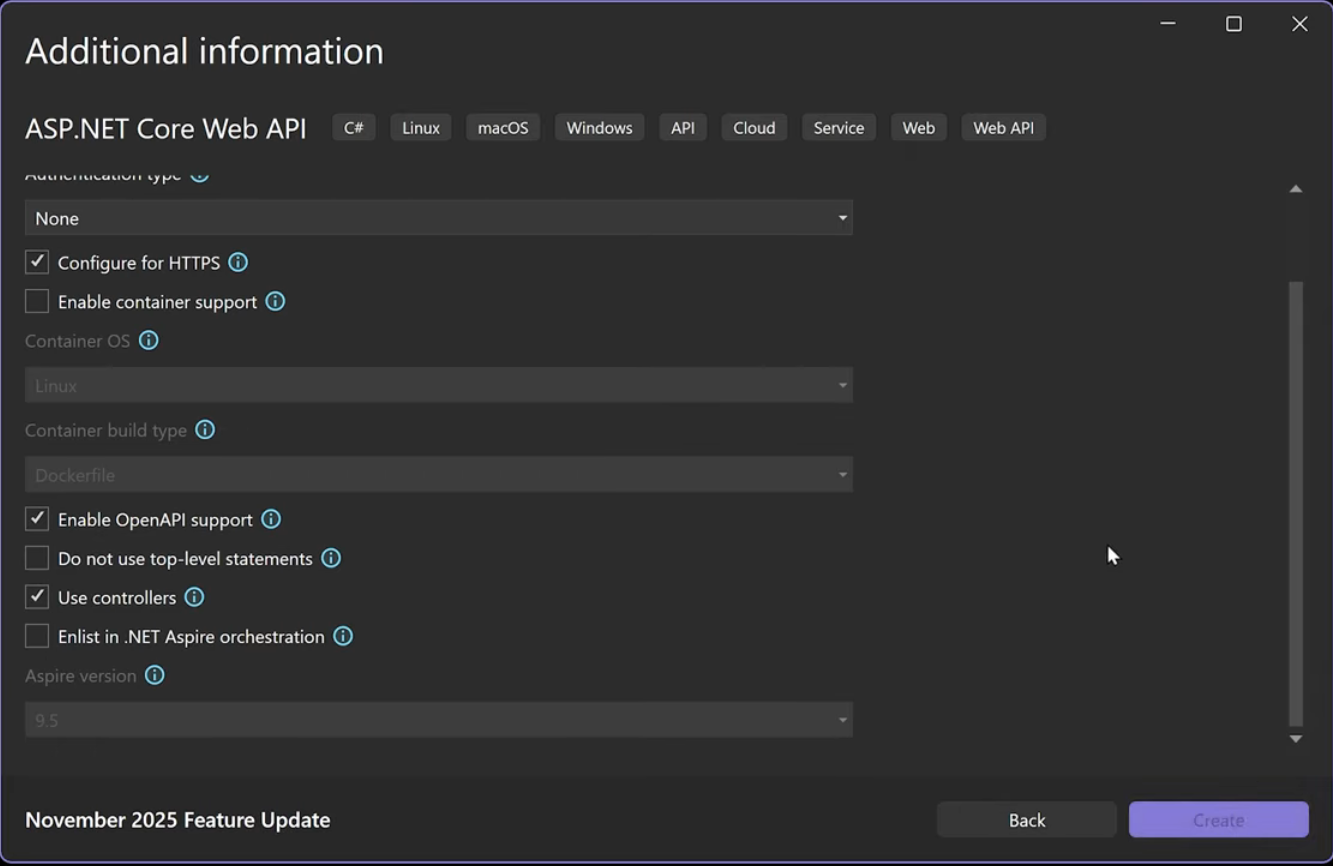Click the Configure for HTTPS info icon
This screenshot has height=866, width=1333.
(237, 262)
